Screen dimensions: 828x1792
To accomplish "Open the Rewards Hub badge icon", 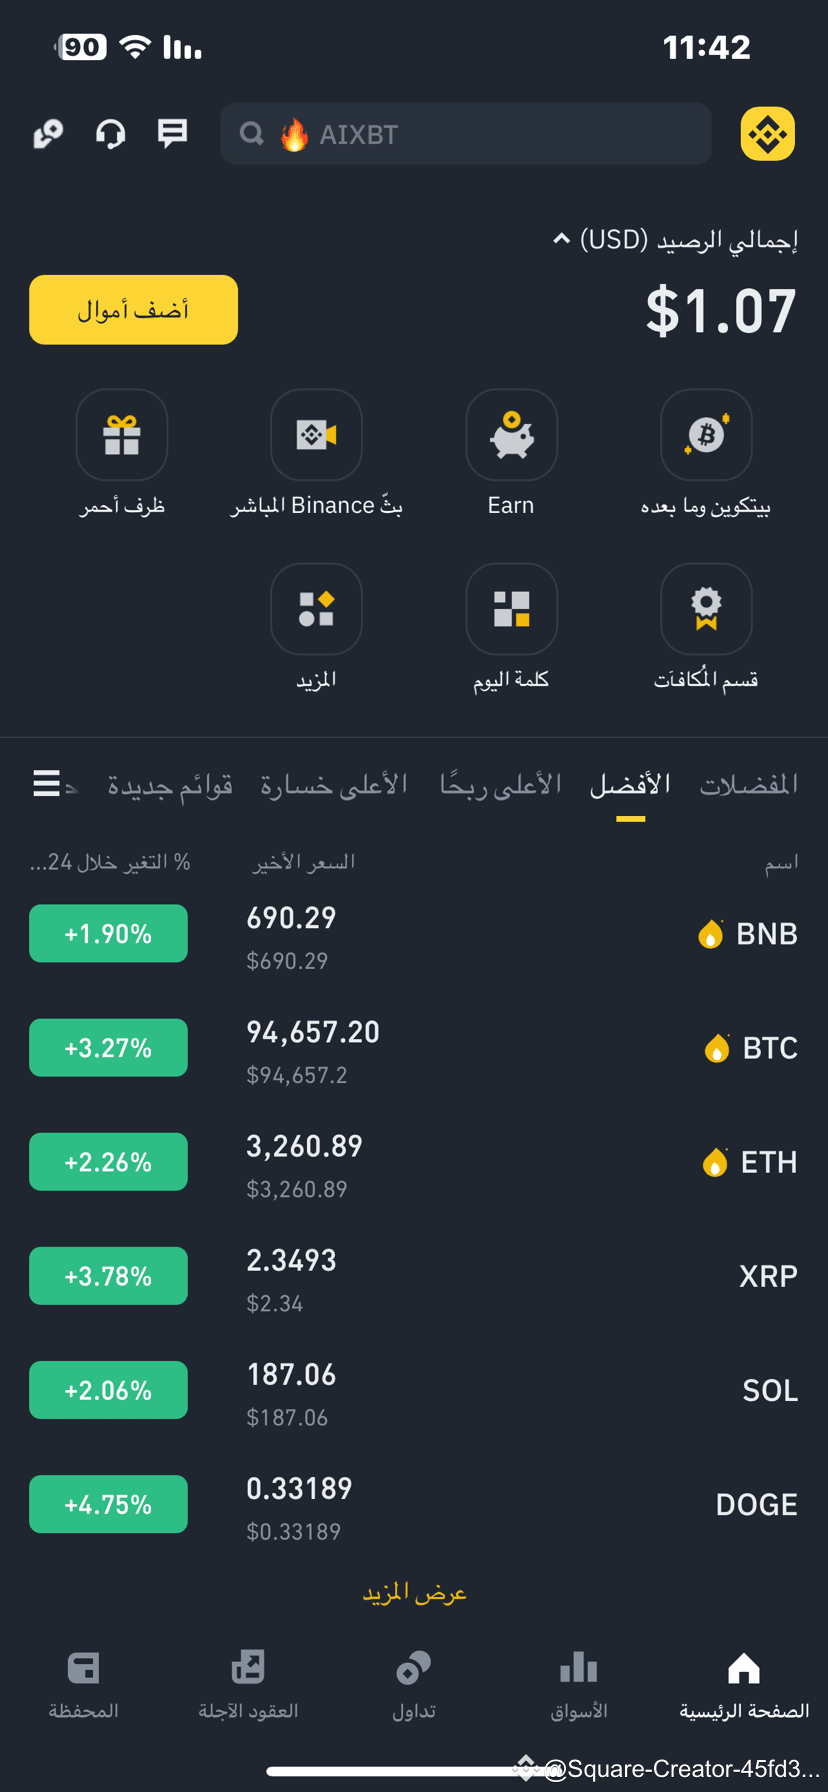I will [x=706, y=609].
